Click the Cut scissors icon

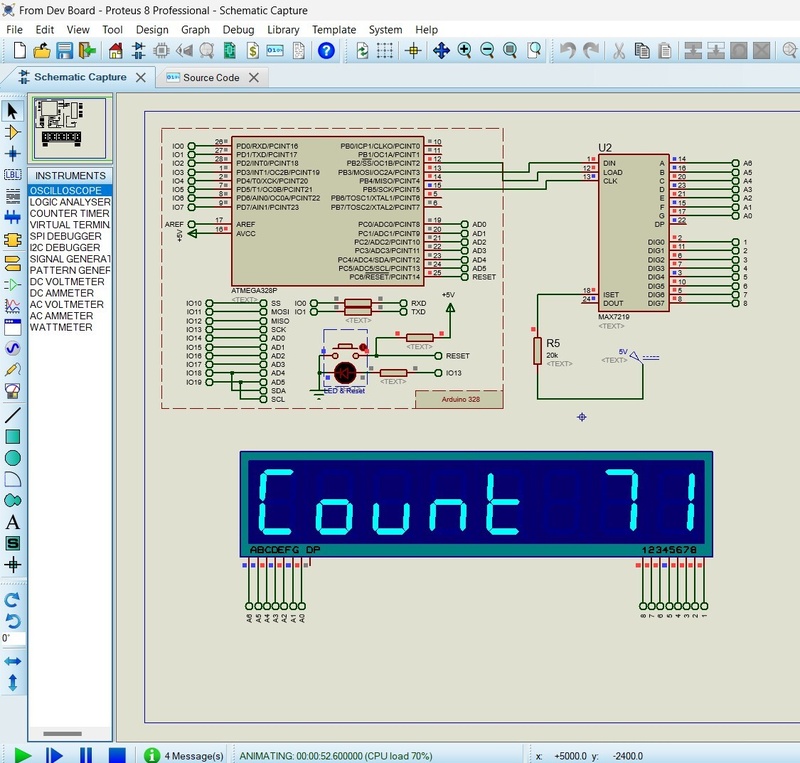(619, 51)
